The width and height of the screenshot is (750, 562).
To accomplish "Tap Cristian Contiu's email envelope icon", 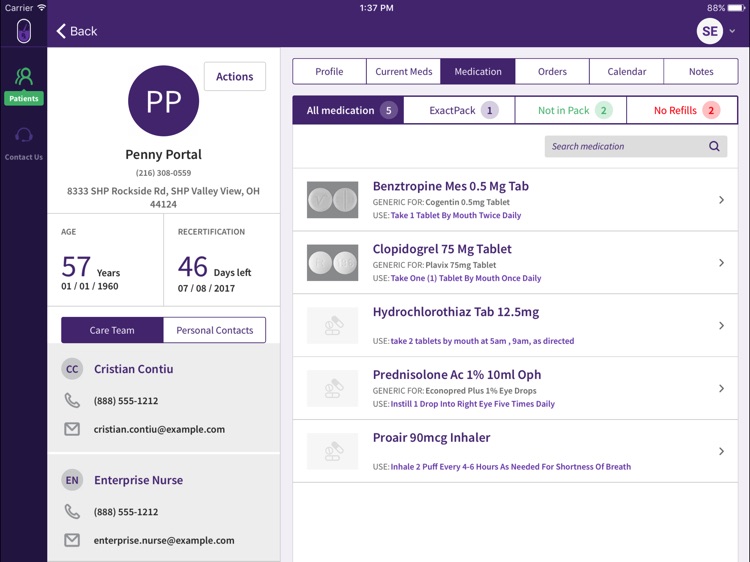I will pyautogui.click(x=72, y=429).
